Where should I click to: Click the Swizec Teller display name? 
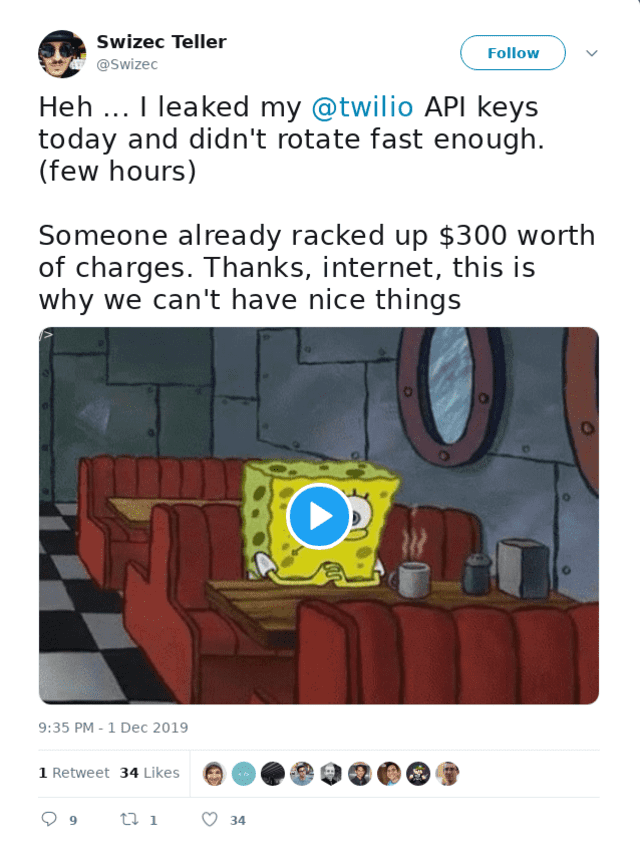pos(161,42)
